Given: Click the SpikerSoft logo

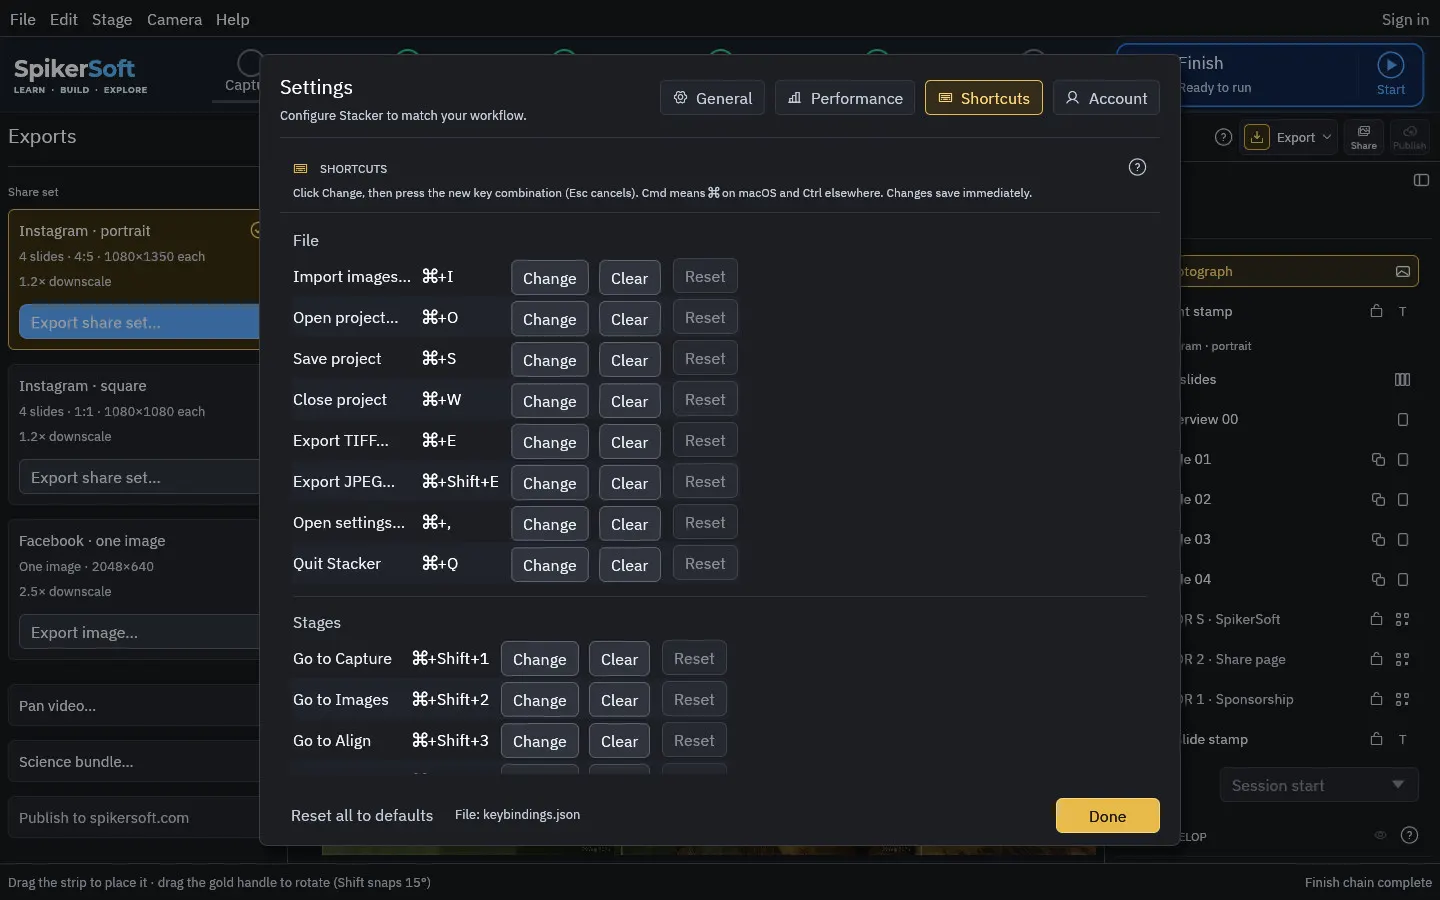Looking at the screenshot, I should [x=80, y=75].
